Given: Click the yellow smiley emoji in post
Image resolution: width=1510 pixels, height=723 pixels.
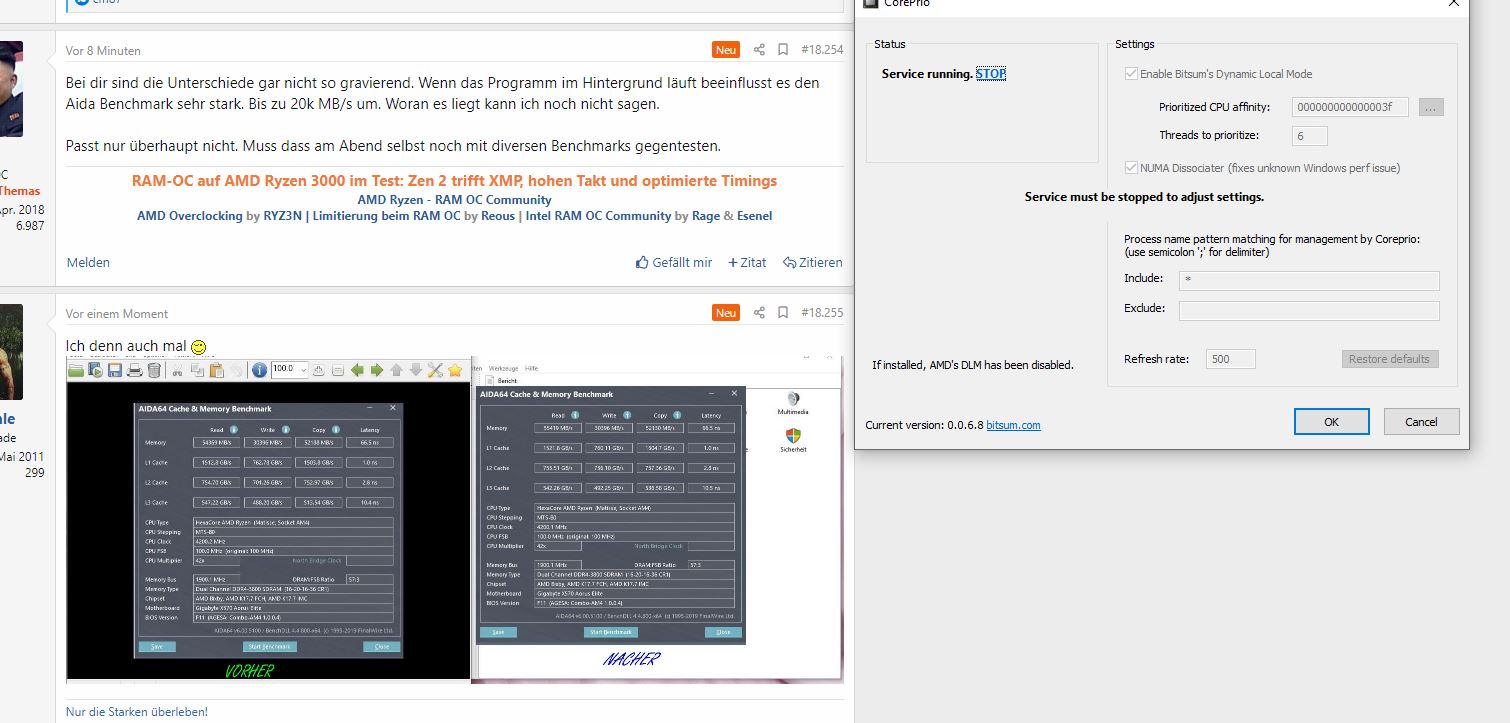Looking at the screenshot, I should tap(198, 347).
